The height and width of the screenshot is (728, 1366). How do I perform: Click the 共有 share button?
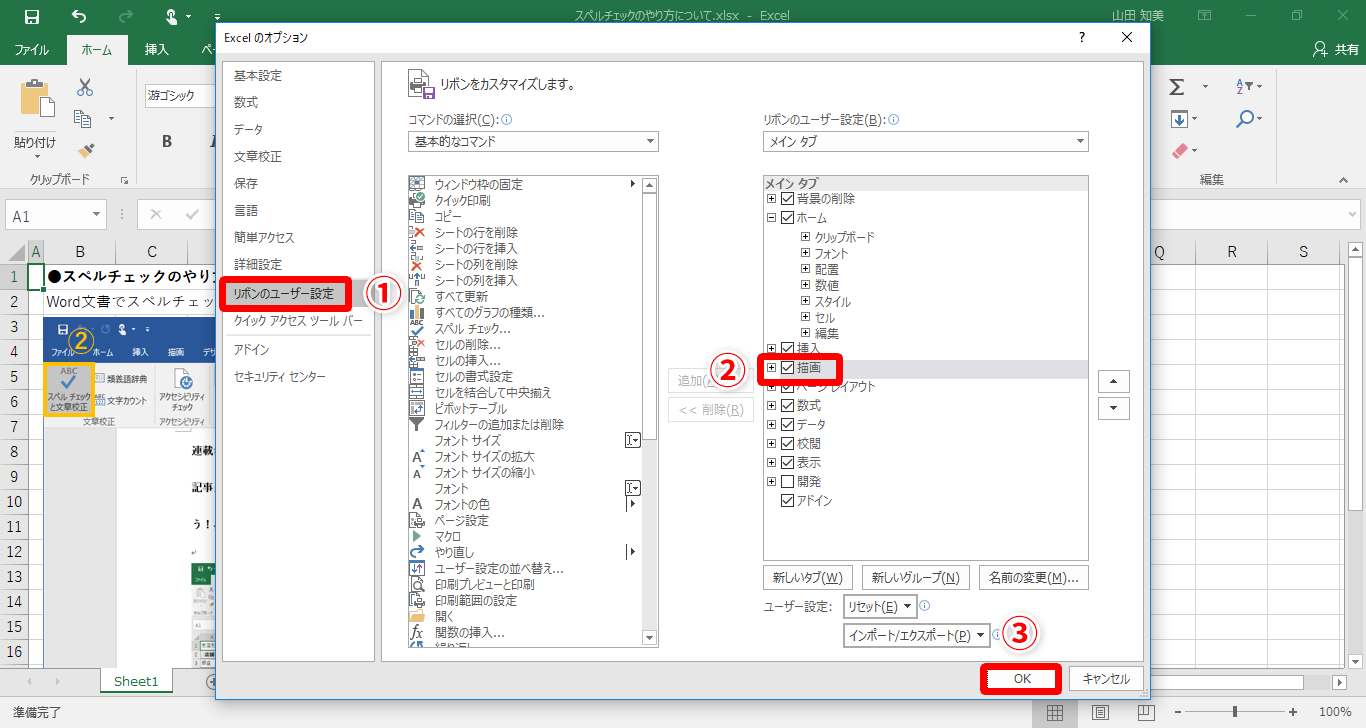coord(1334,49)
